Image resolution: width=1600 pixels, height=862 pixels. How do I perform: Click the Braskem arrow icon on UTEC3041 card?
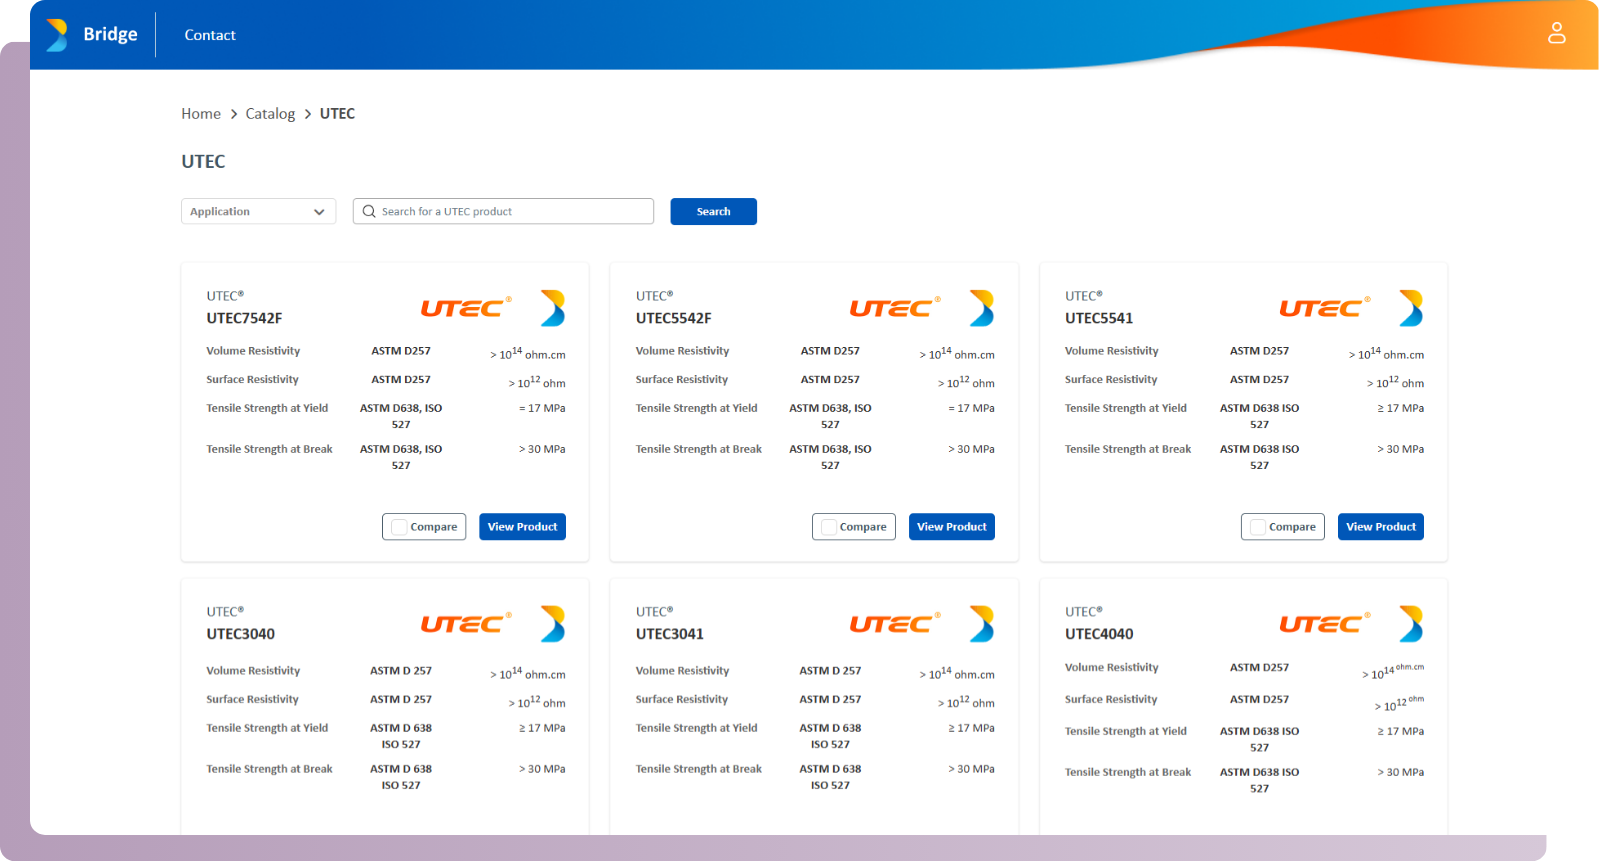tap(982, 624)
